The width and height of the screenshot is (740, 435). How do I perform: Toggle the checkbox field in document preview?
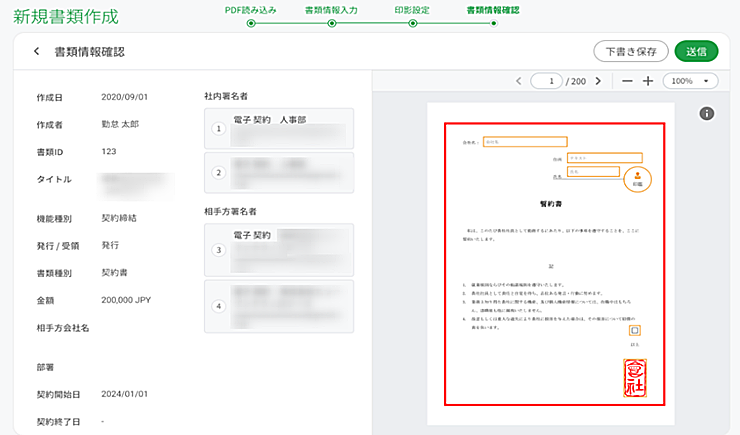coord(635,330)
